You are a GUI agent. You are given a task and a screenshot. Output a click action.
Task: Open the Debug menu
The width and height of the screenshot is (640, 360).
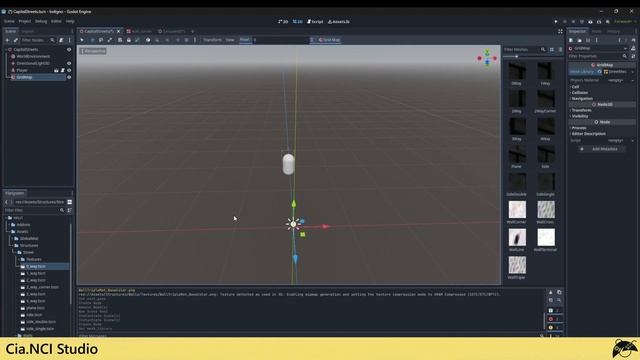41,21
